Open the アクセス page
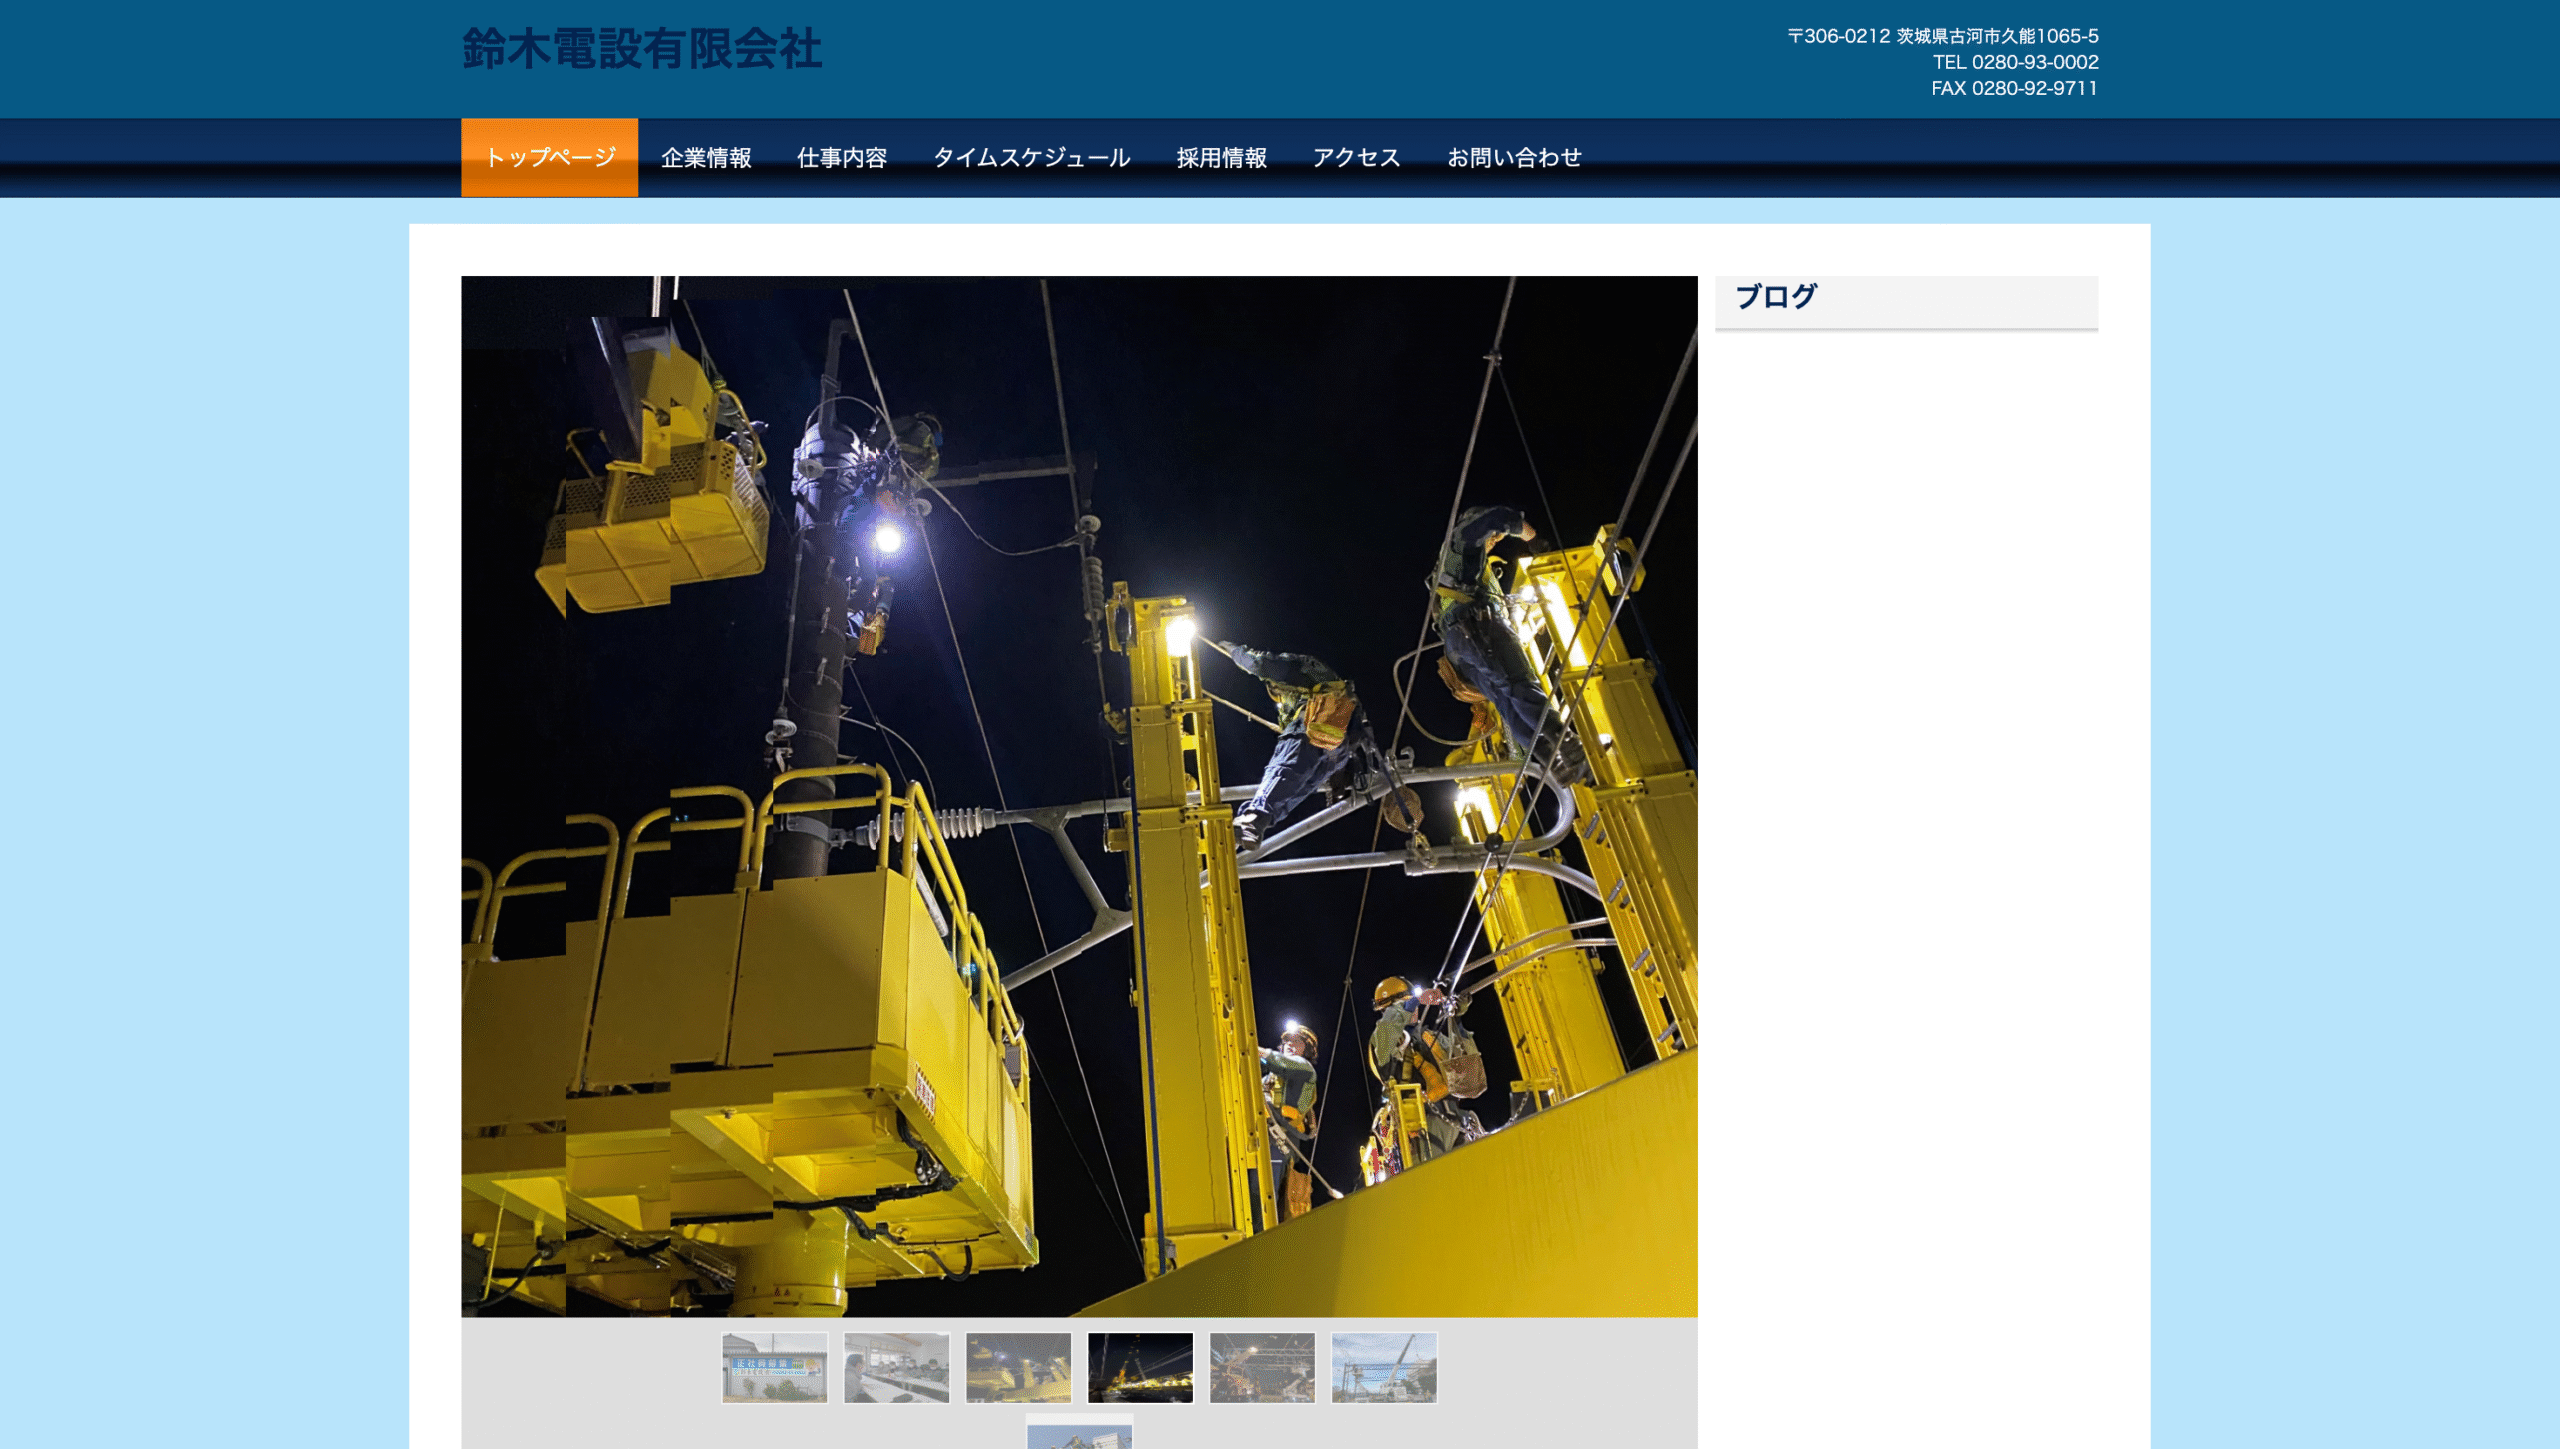The width and height of the screenshot is (2560, 1449). pos(1356,158)
